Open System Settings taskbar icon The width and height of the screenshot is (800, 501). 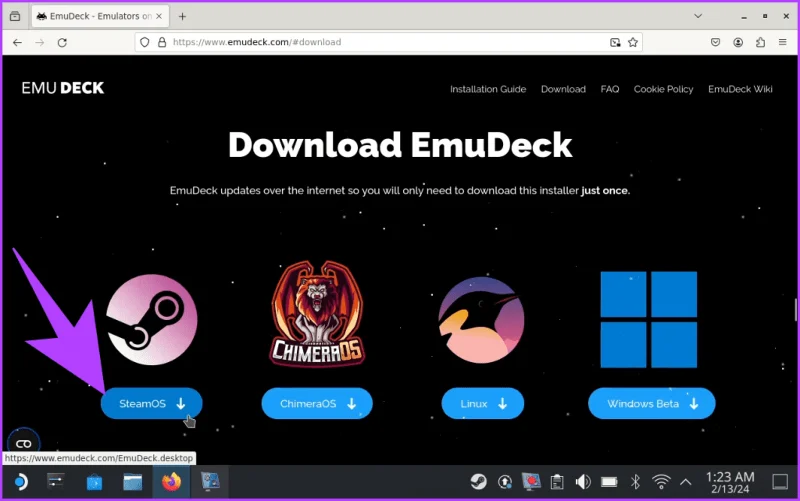tap(56, 482)
